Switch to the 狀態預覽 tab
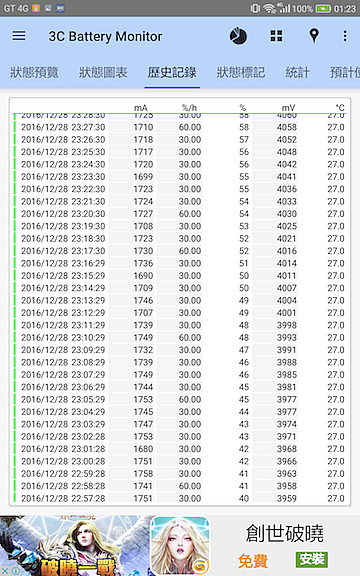The image size is (360, 576). coord(34,72)
